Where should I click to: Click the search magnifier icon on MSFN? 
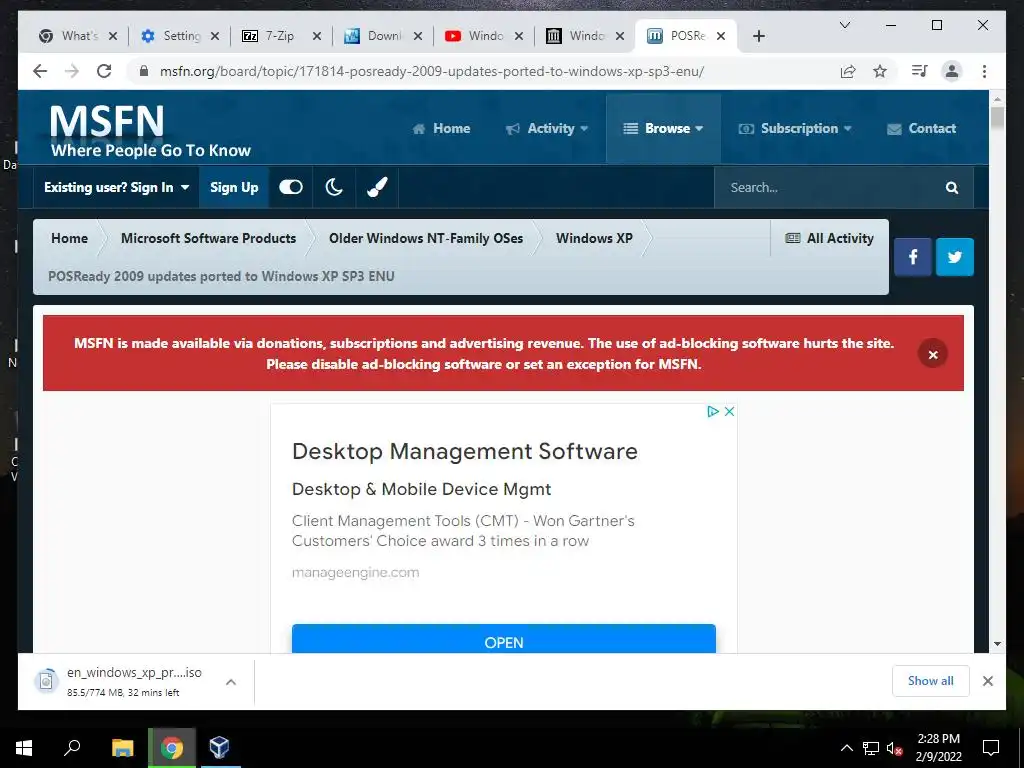pyautogui.click(x=952, y=188)
